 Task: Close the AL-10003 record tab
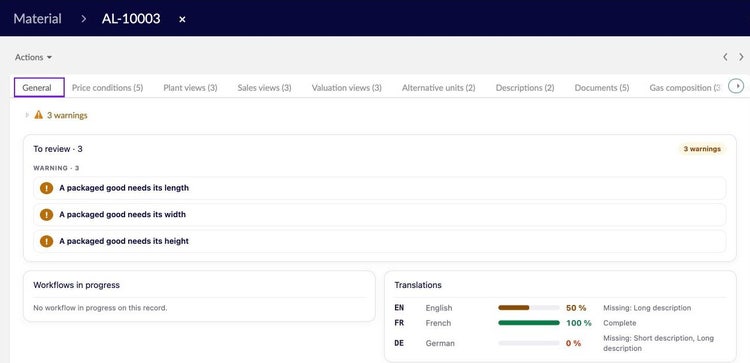pos(182,20)
